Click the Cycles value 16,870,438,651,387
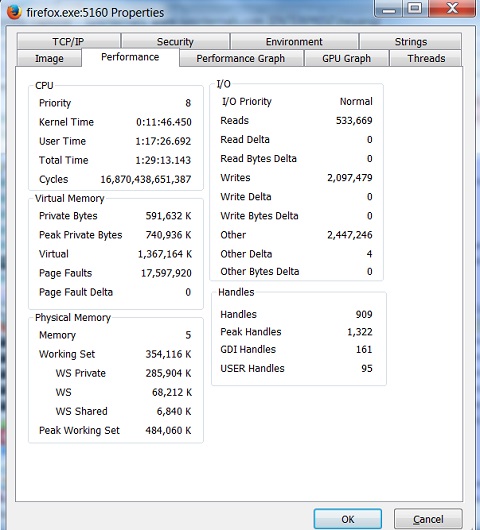Image resolution: width=480 pixels, height=530 pixels. pyautogui.click(x=146, y=179)
